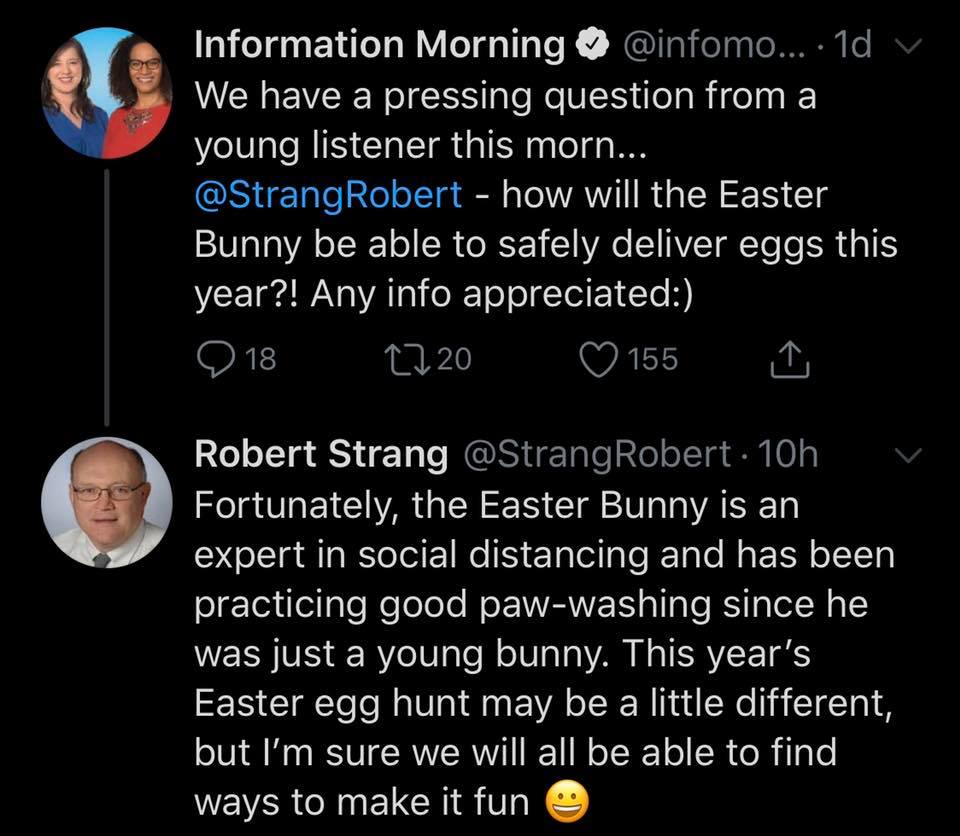
Task: Share the Information Morning tweet
Action: 789,359
